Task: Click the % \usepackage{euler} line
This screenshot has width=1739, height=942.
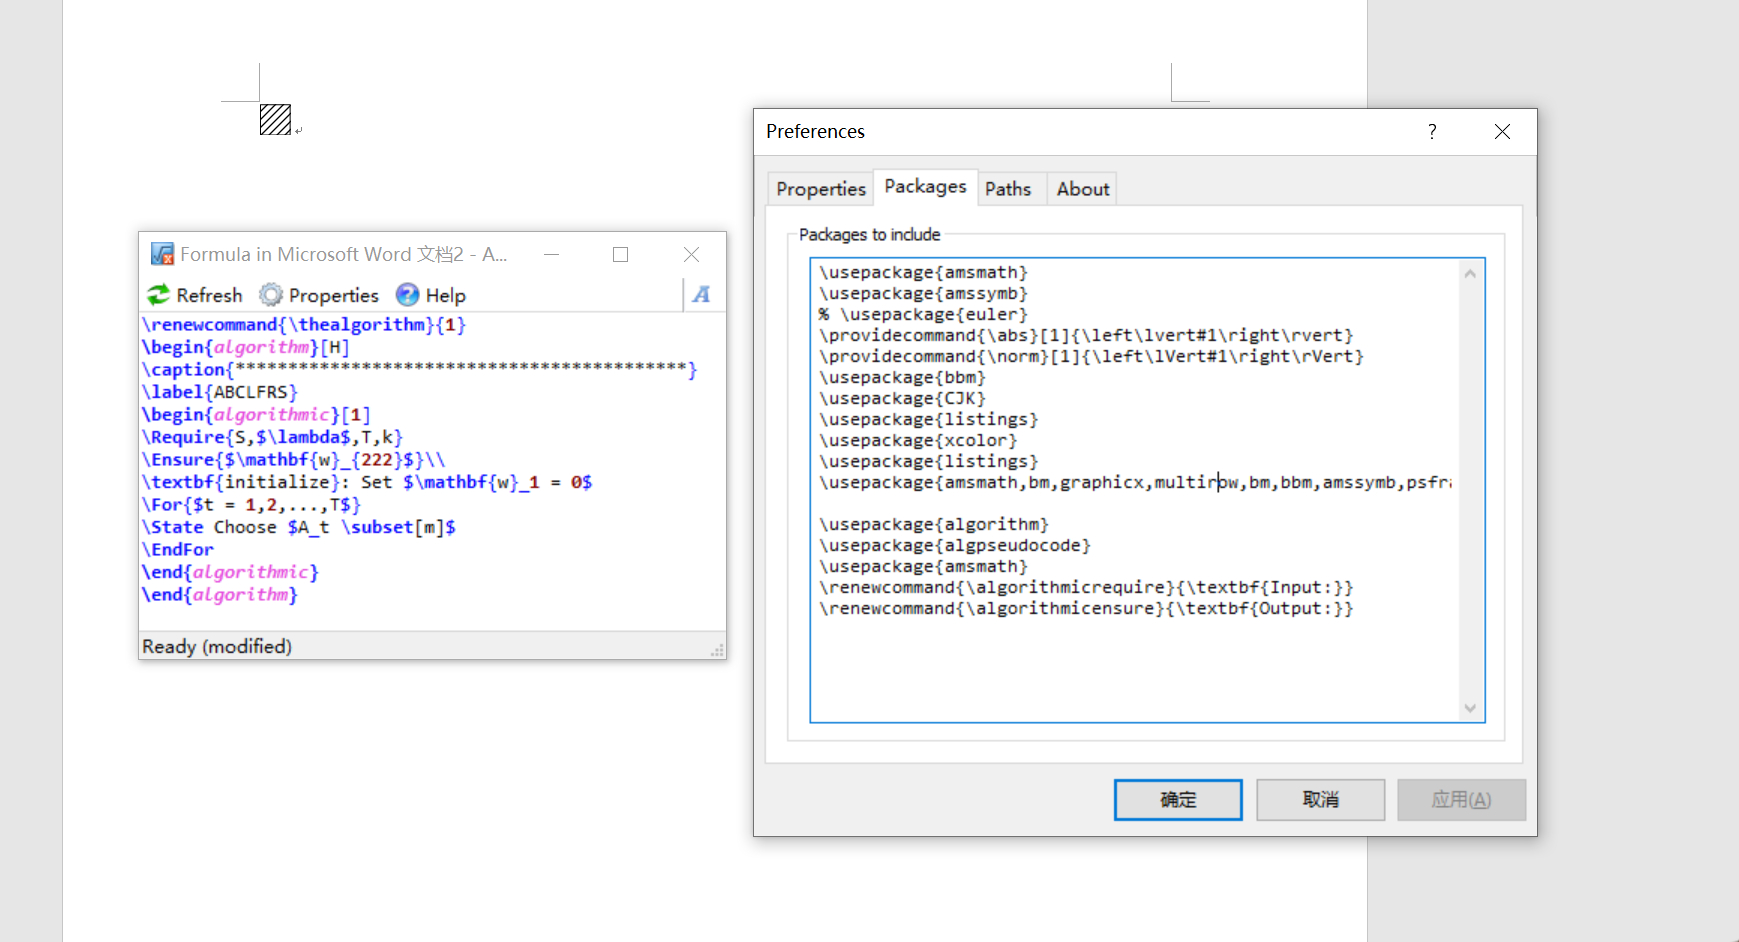Action: (x=923, y=314)
